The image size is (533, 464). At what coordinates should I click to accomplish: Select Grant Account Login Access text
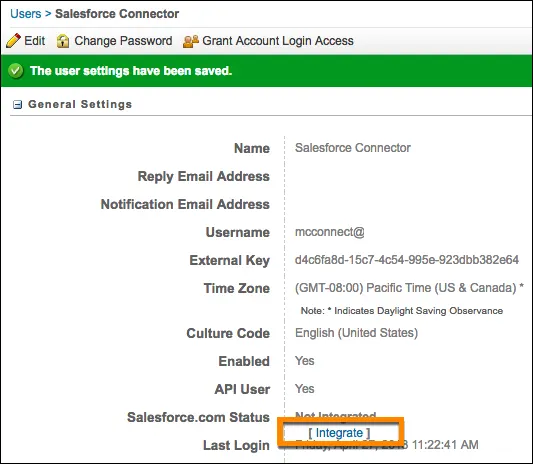278,41
